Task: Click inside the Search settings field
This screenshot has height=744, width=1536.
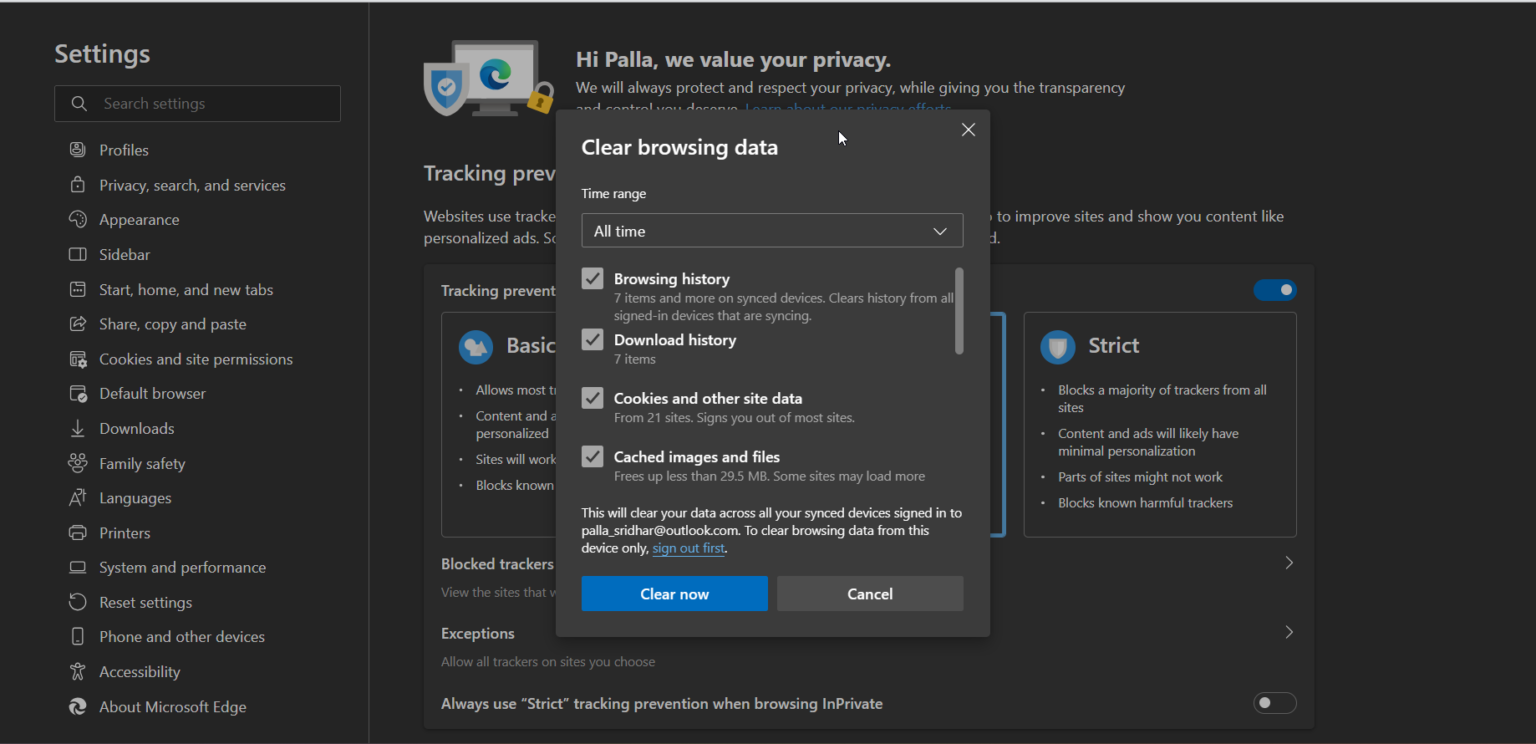Action: pyautogui.click(x=200, y=103)
